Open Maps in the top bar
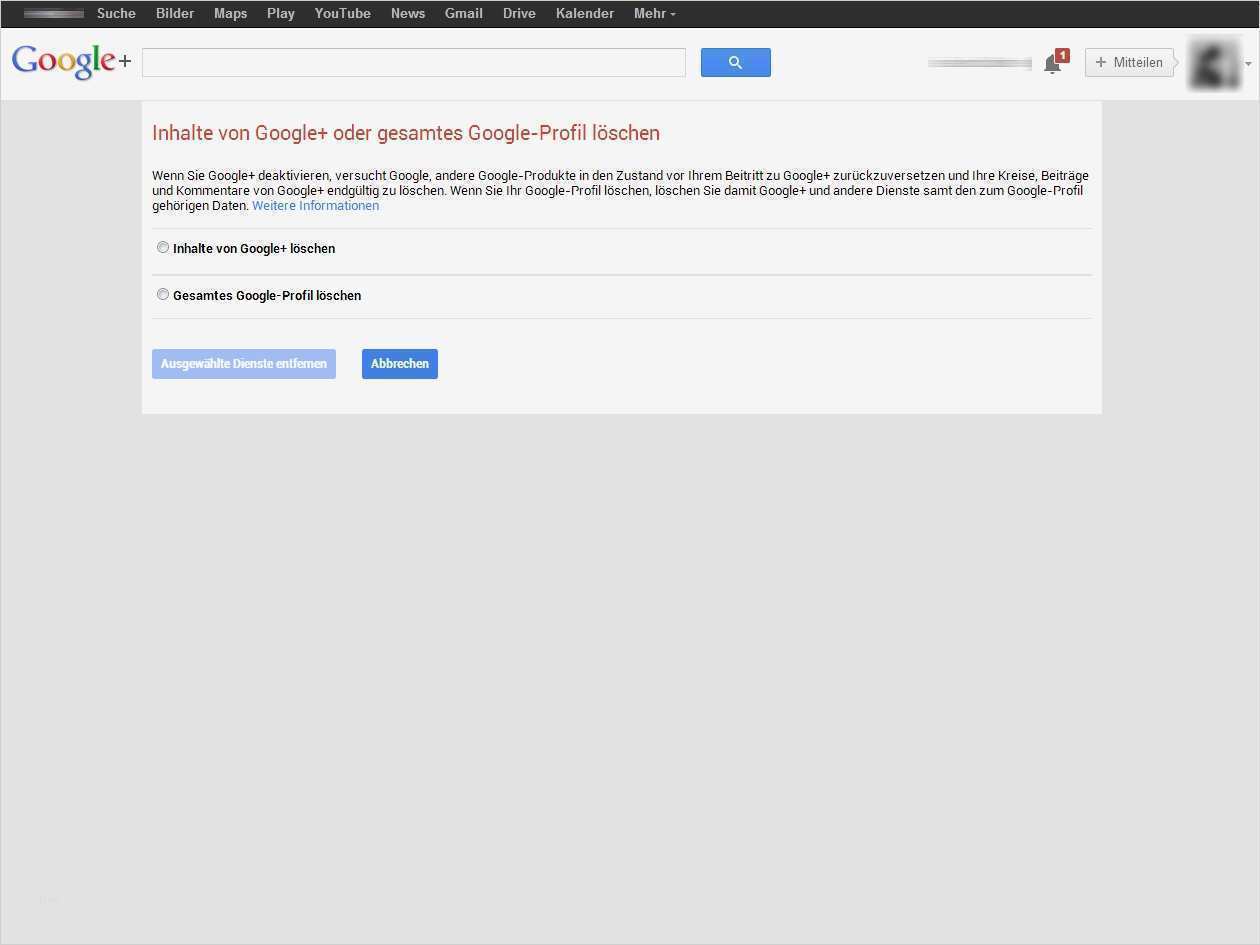The height and width of the screenshot is (945, 1260). pyautogui.click(x=230, y=14)
